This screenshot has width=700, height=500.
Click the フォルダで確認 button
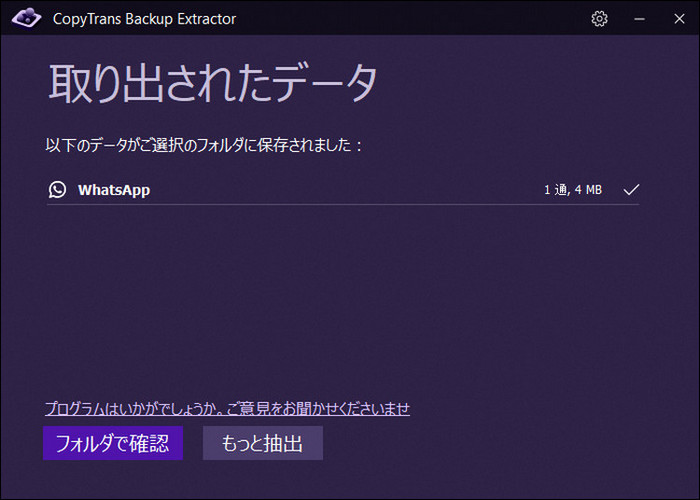pos(113,443)
